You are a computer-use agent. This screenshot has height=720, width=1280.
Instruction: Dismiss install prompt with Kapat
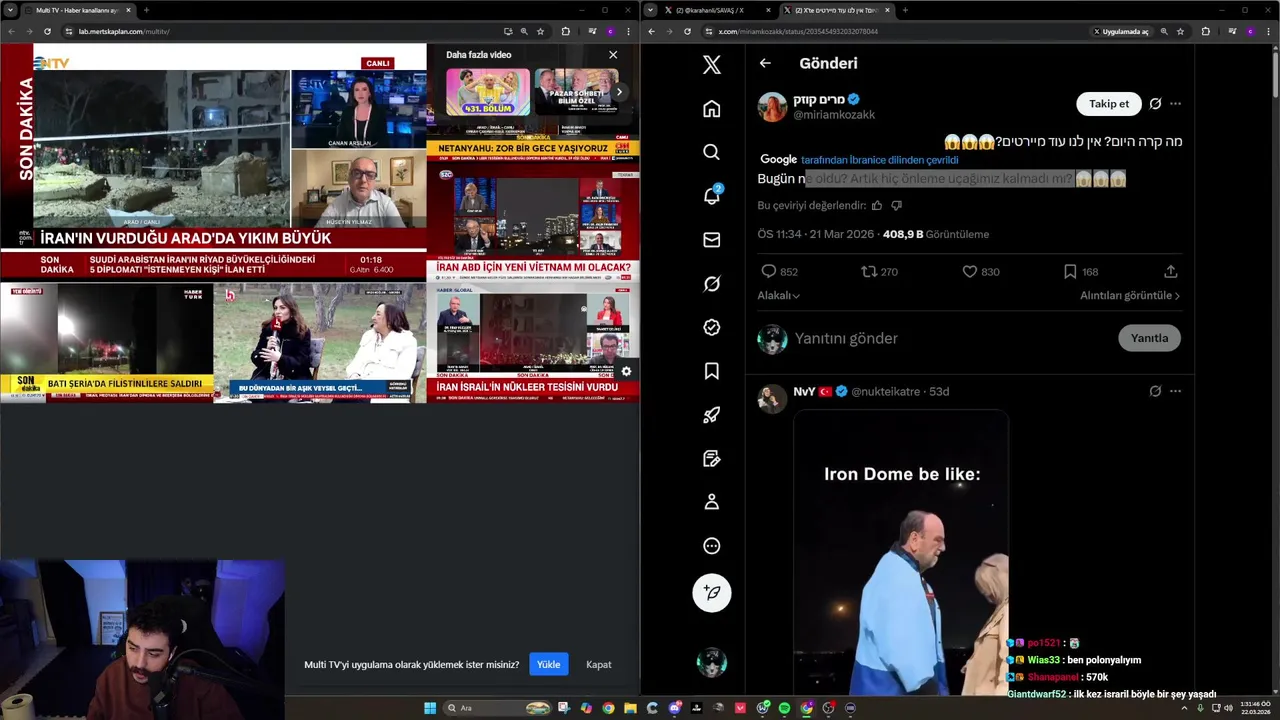(598, 664)
